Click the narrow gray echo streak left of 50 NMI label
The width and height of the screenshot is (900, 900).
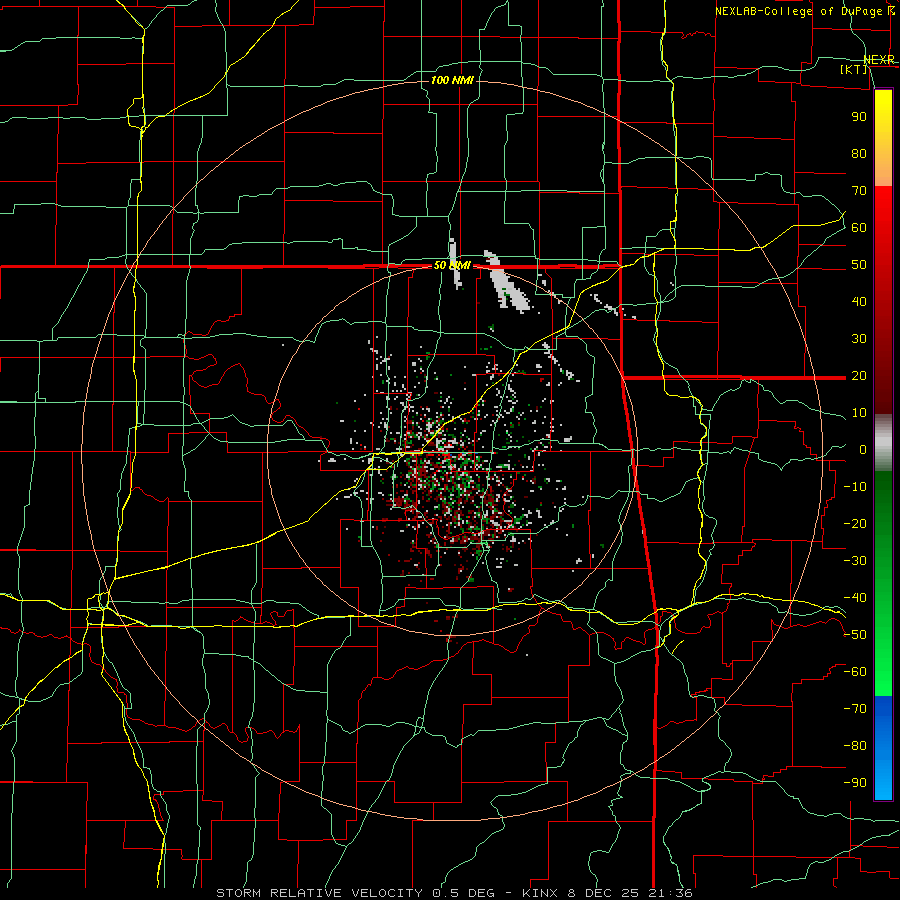(x=455, y=263)
